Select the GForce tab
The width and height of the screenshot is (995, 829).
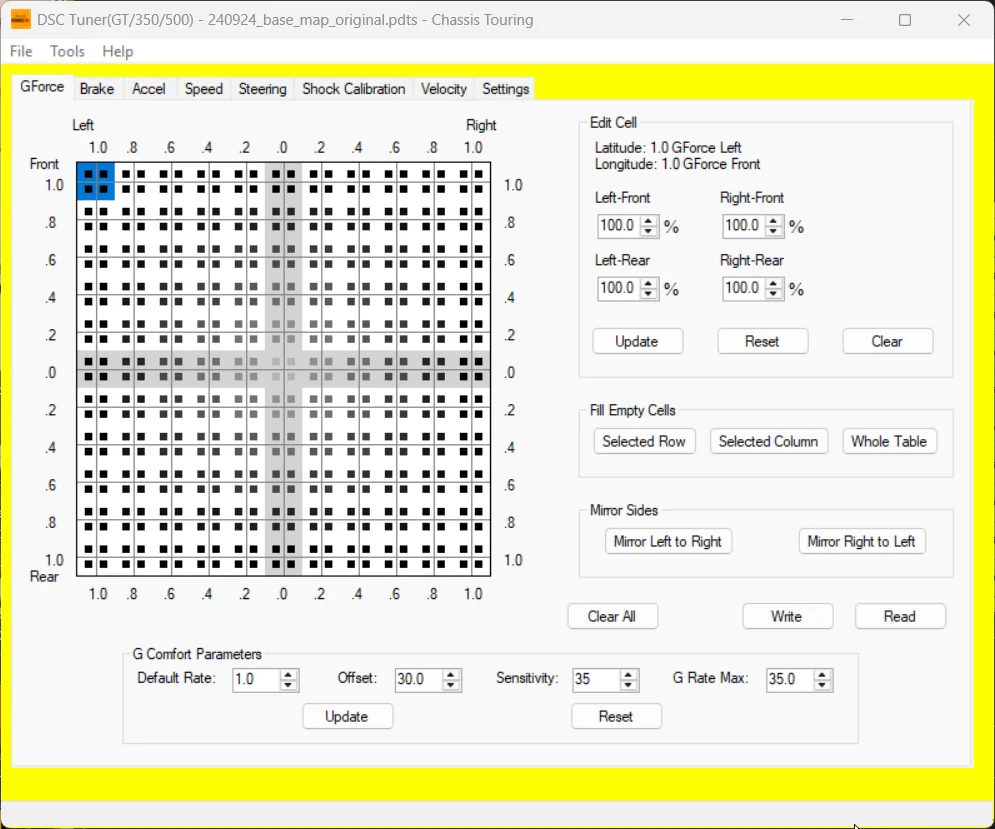point(42,87)
